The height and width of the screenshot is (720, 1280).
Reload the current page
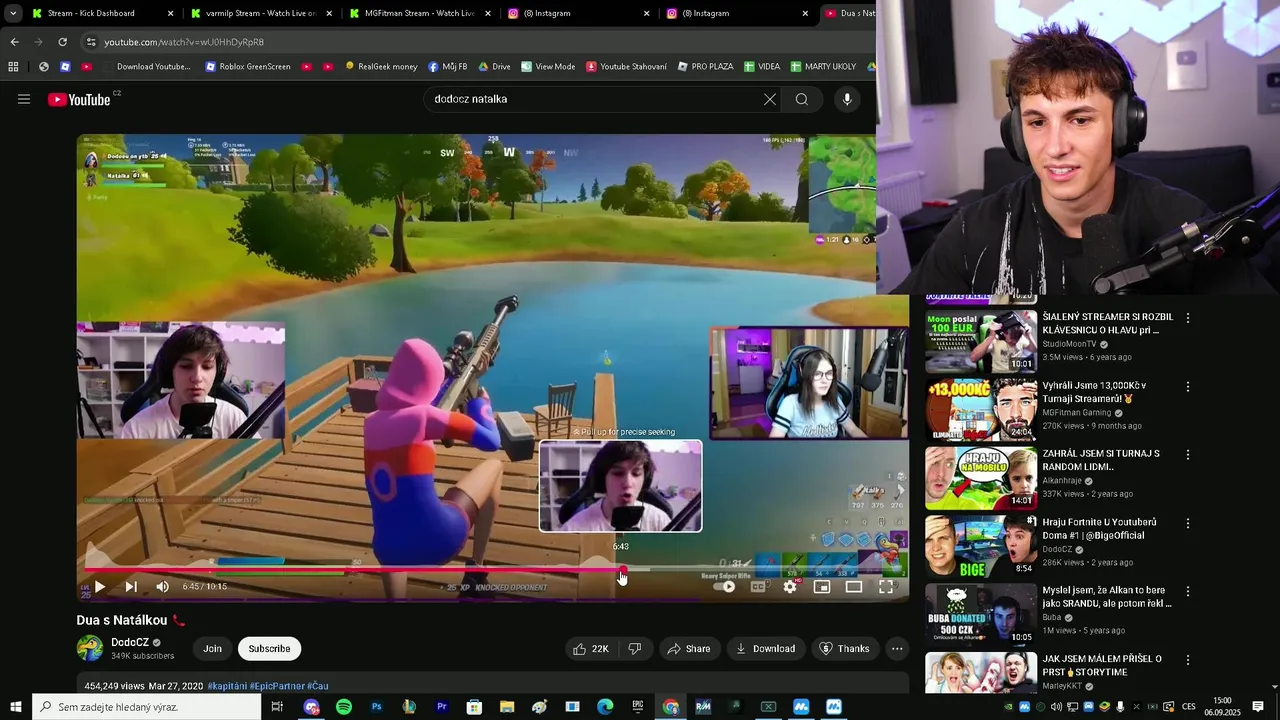click(x=62, y=42)
